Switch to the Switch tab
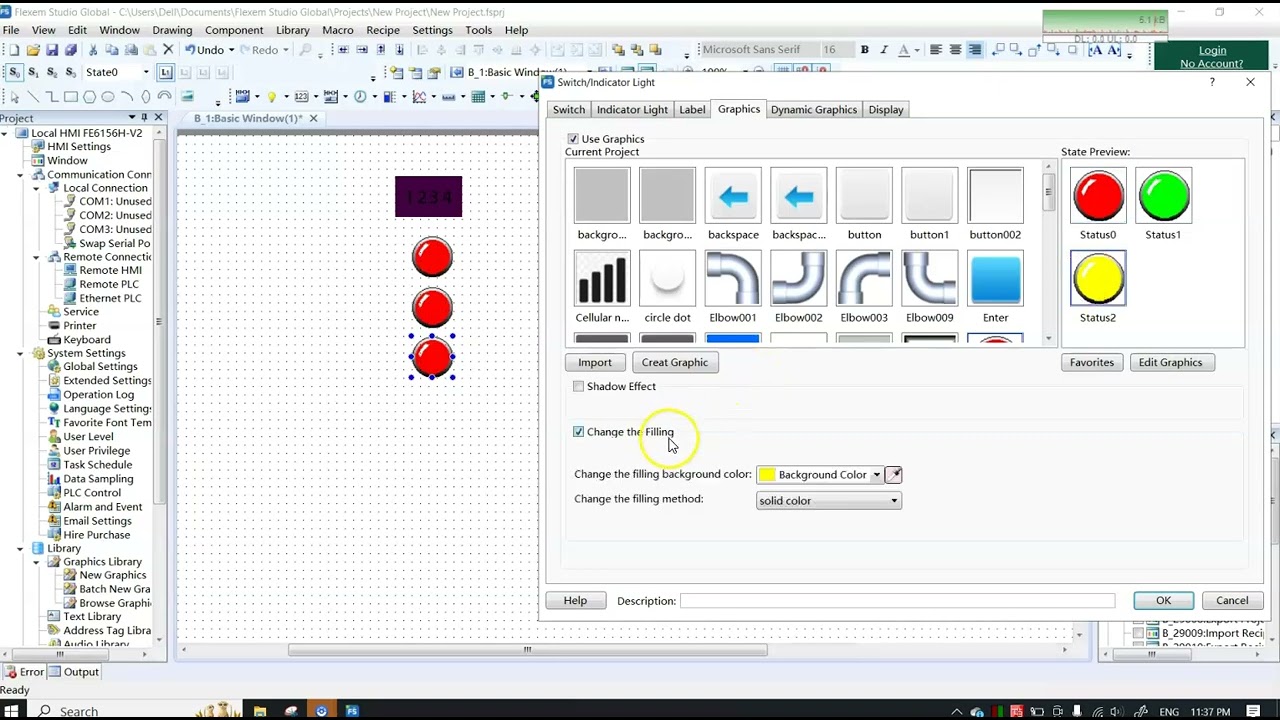The height and width of the screenshot is (720, 1280). click(x=569, y=110)
